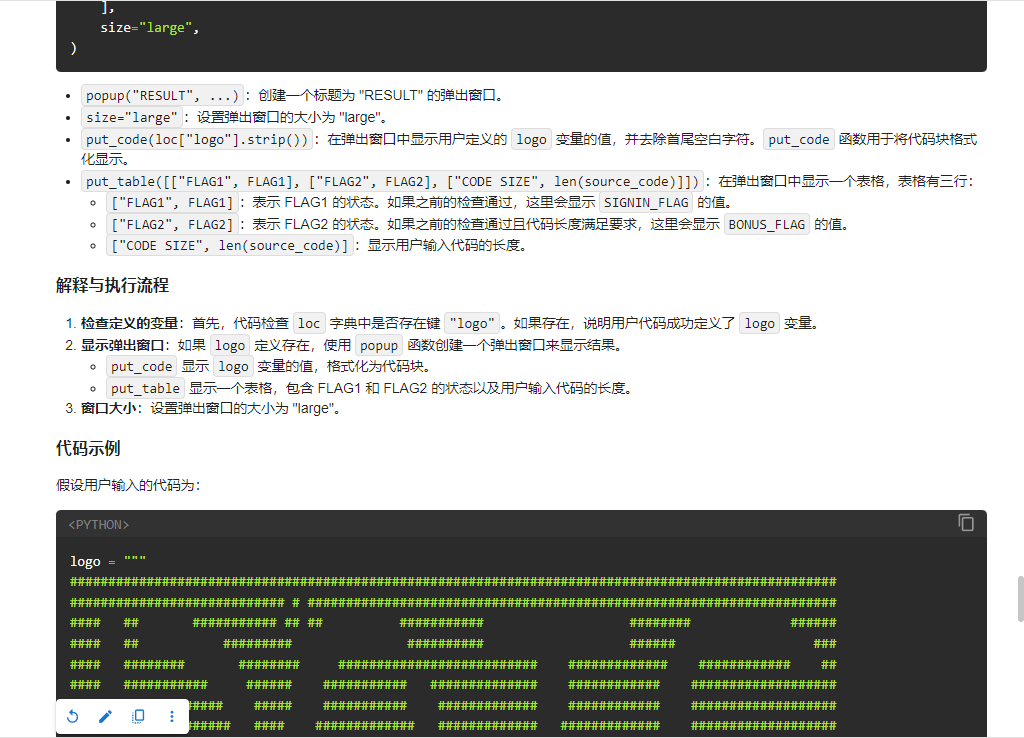Copy the Python code block contents

[966, 523]
